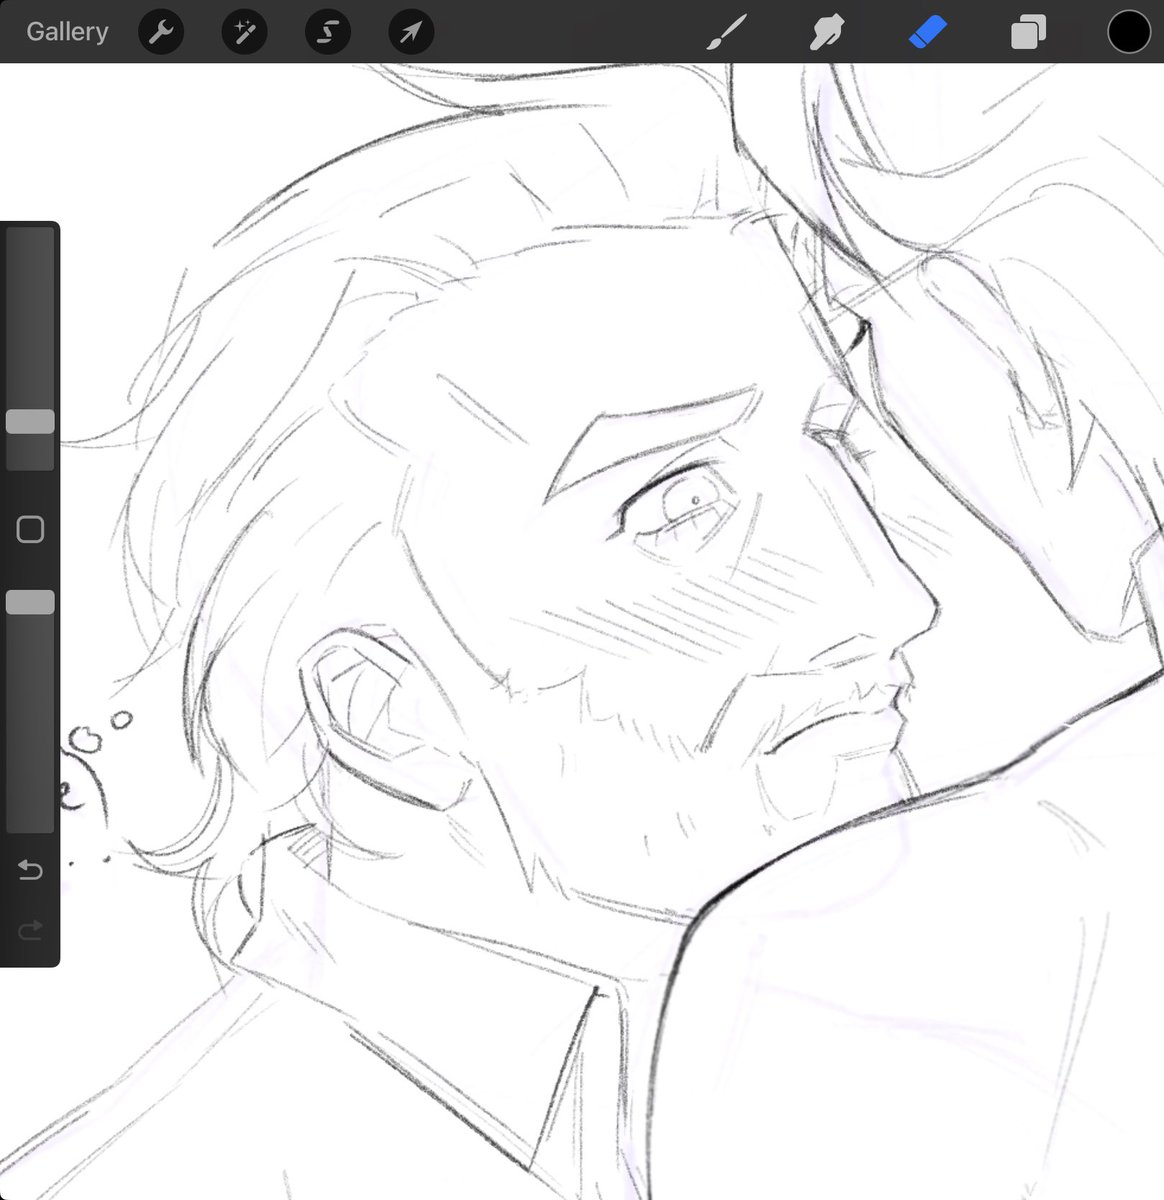Open the Adjustments magic wand menu
Image resolution: width=1164 pixels, height=1200 pixels.
pos(244,33)
